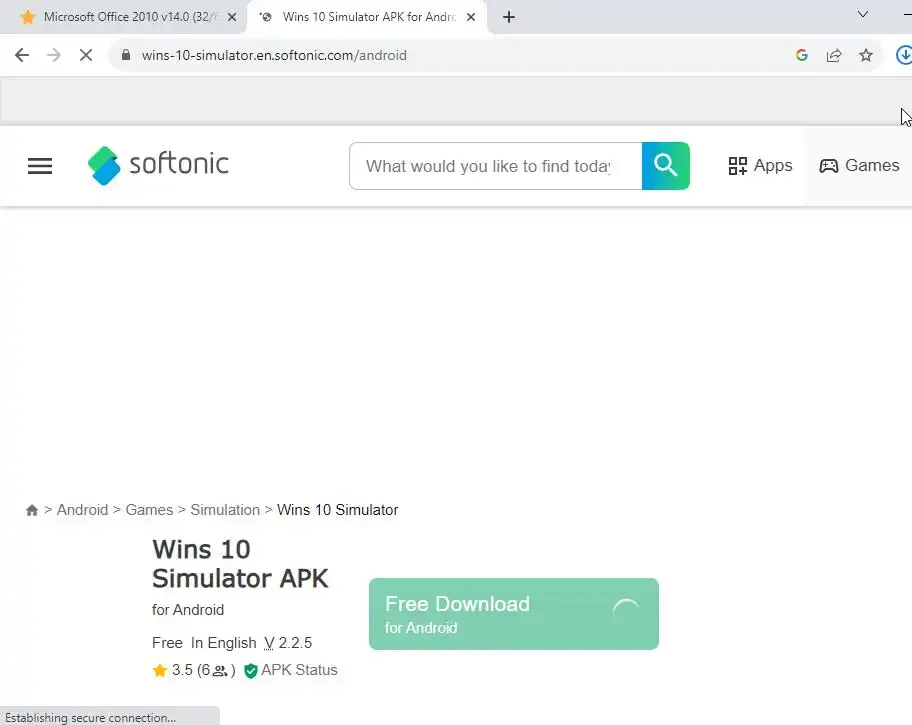Click the home breadcrumb icon
The width and height of the screenshot is (912, 725).
click(32, 510)
